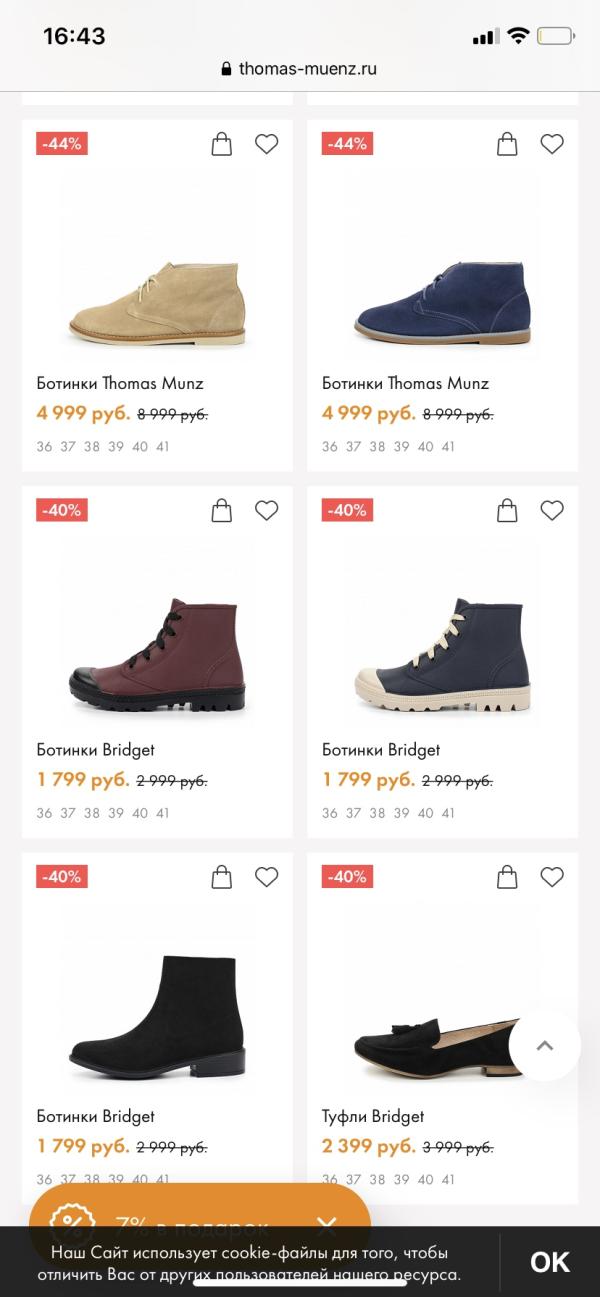Tap the percent gift promo icon
Viewport: 600px width, 1297px height.
click(x=72, y=1222)
